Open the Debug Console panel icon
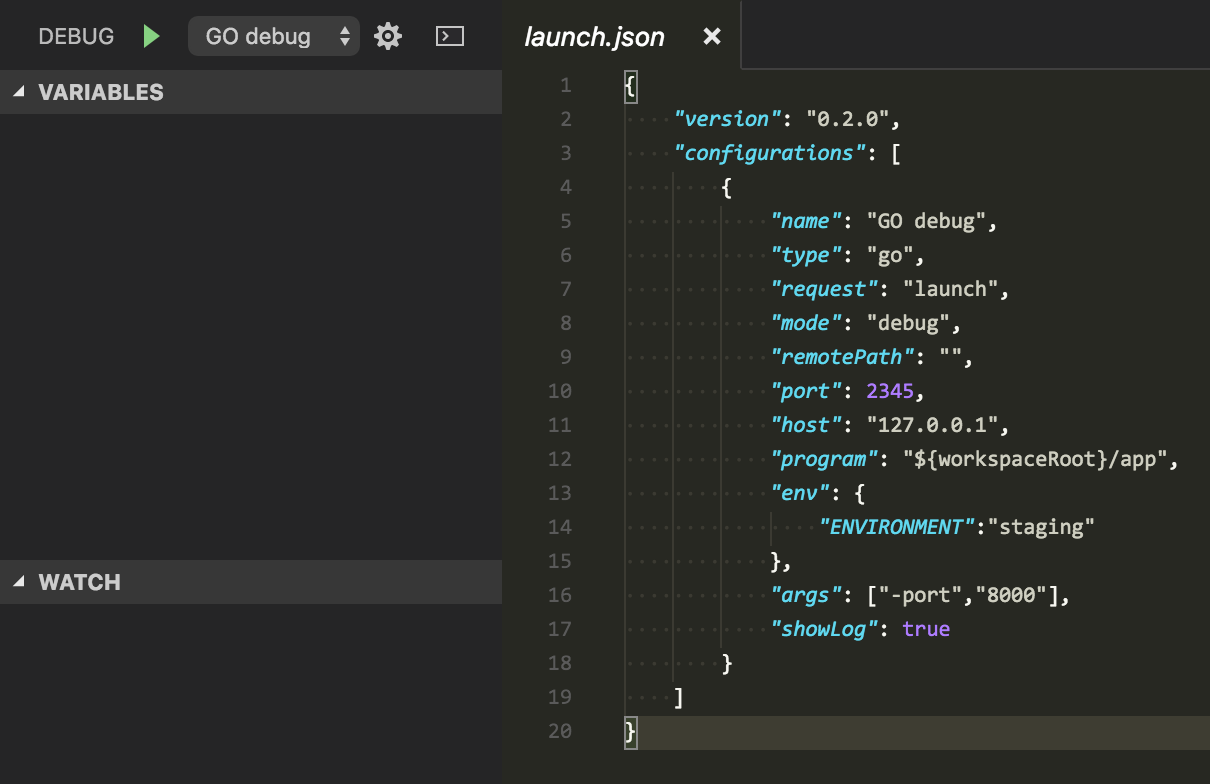1210x784 pixels. (x=449, y=35)
